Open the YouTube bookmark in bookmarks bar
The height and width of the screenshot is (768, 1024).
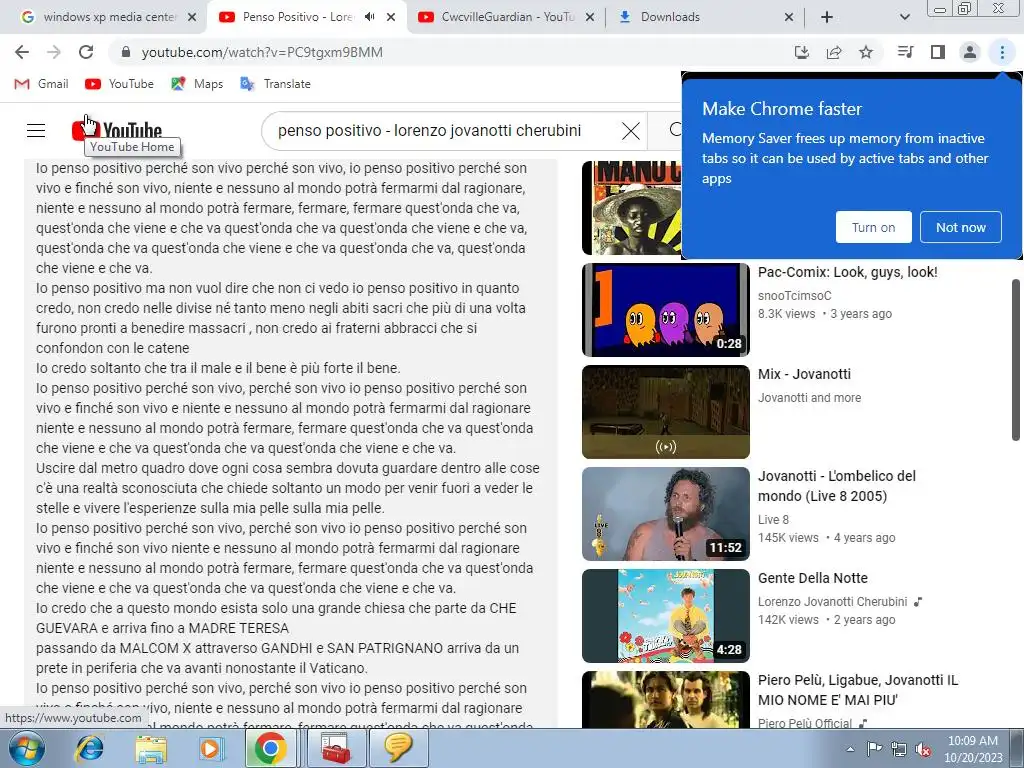(120, 84)
